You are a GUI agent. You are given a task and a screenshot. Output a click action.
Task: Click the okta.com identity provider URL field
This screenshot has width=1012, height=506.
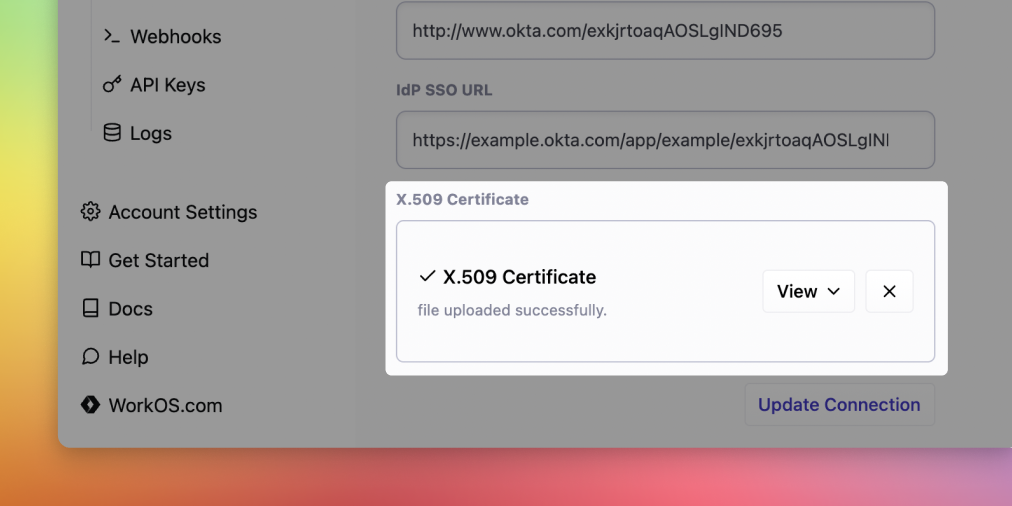click(664, 31)
